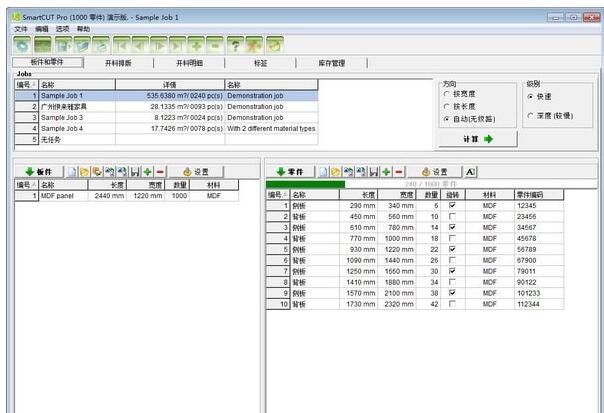
Task: Click the folder-with-arrow icon in panels toolbar
Action: 97,172
